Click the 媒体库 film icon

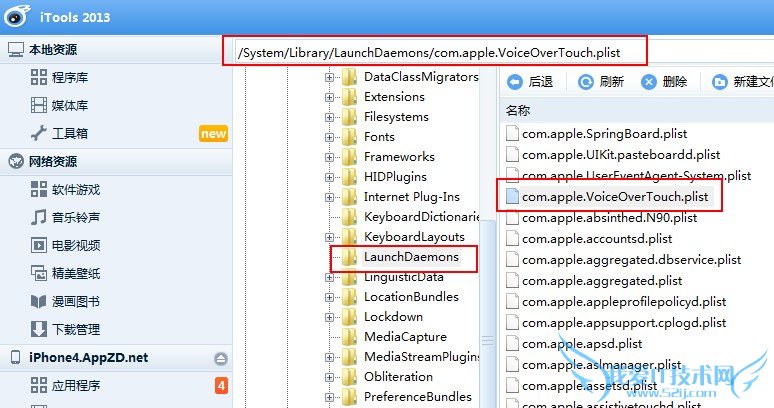coord(39,105)
